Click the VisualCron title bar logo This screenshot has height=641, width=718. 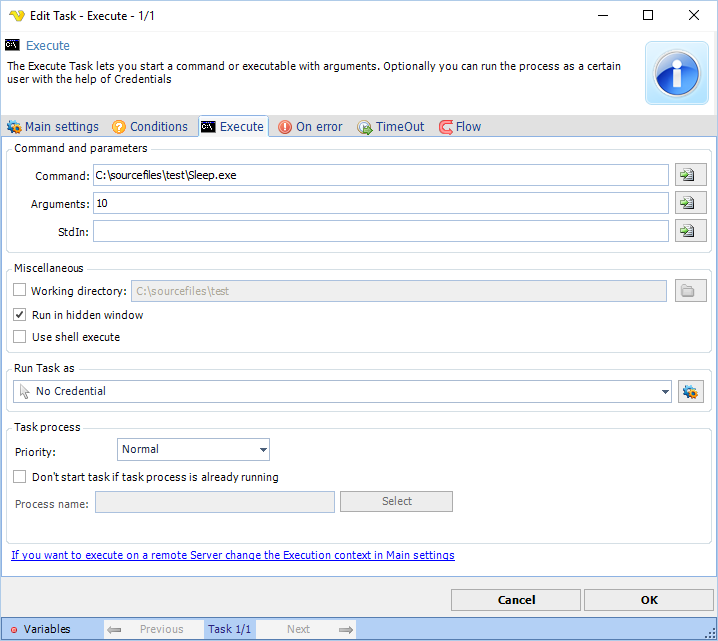tap(16, 16)
